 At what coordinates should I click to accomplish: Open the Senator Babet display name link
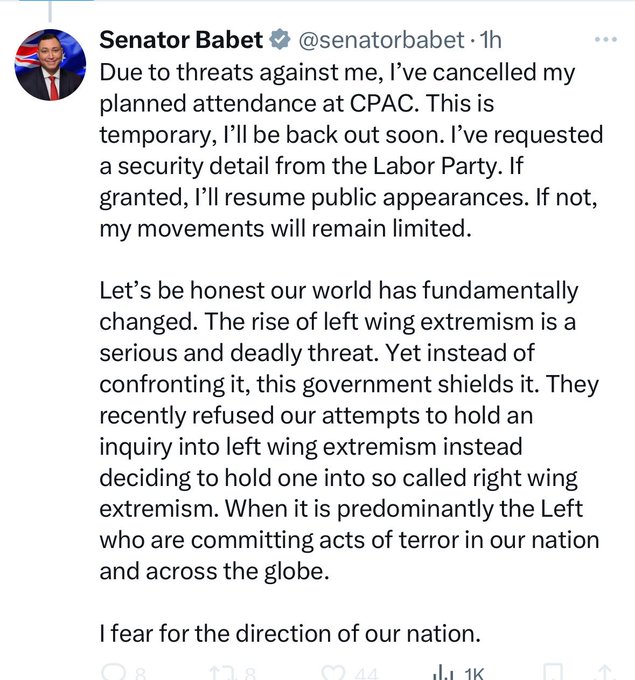(x=181, y=40)
